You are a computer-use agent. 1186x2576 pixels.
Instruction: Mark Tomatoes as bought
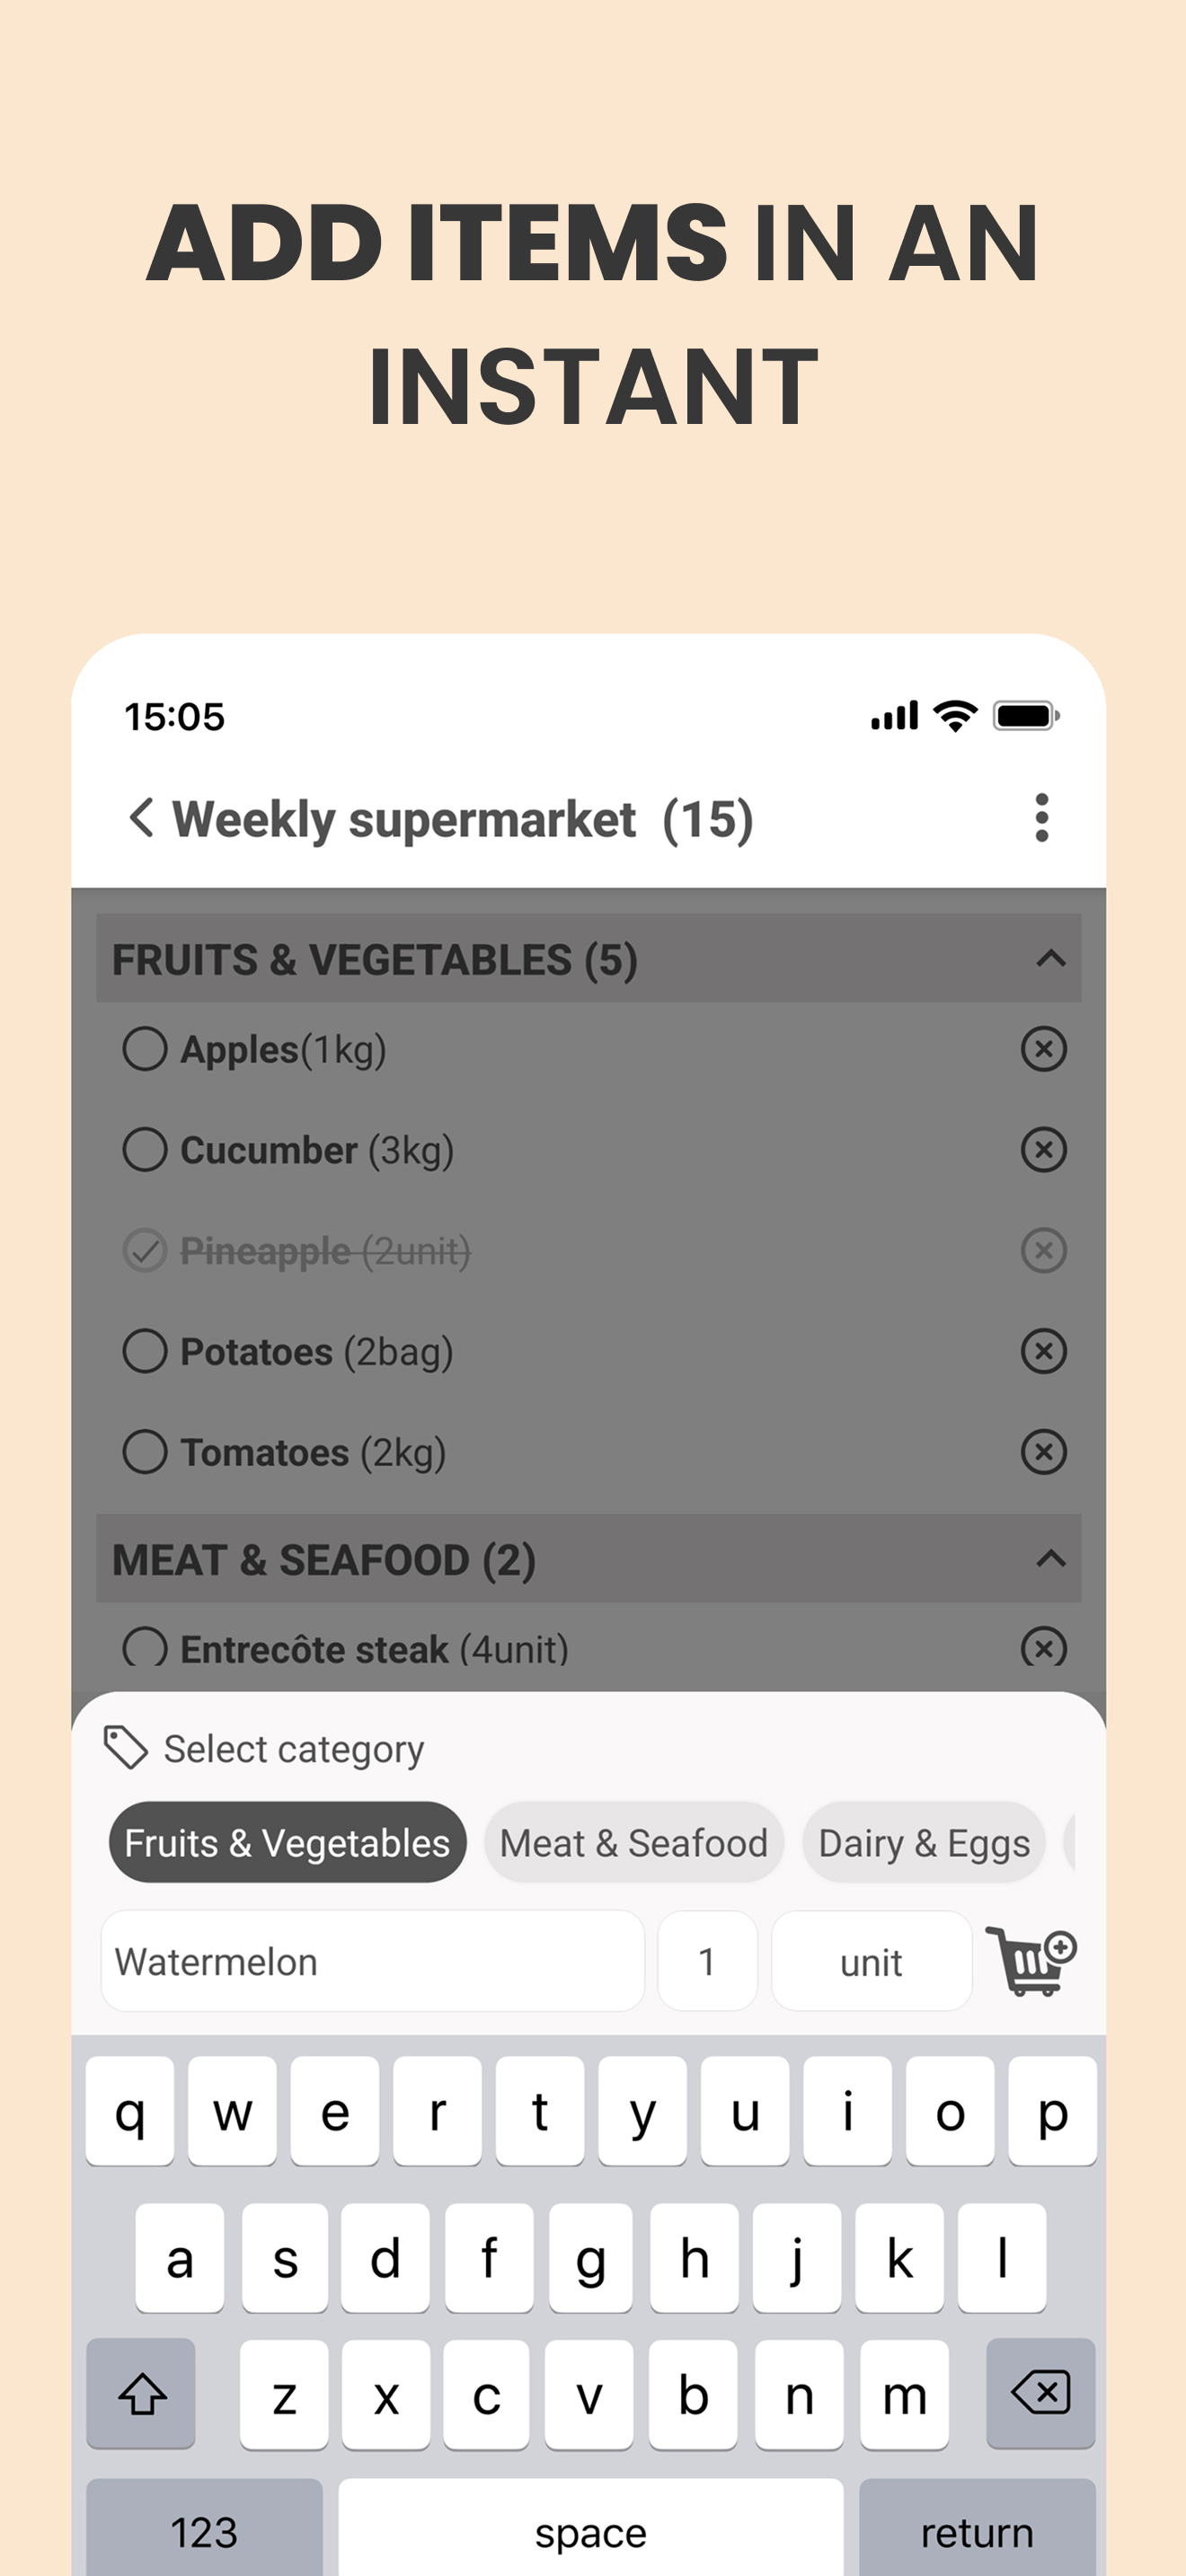(x=145, y=1452)
